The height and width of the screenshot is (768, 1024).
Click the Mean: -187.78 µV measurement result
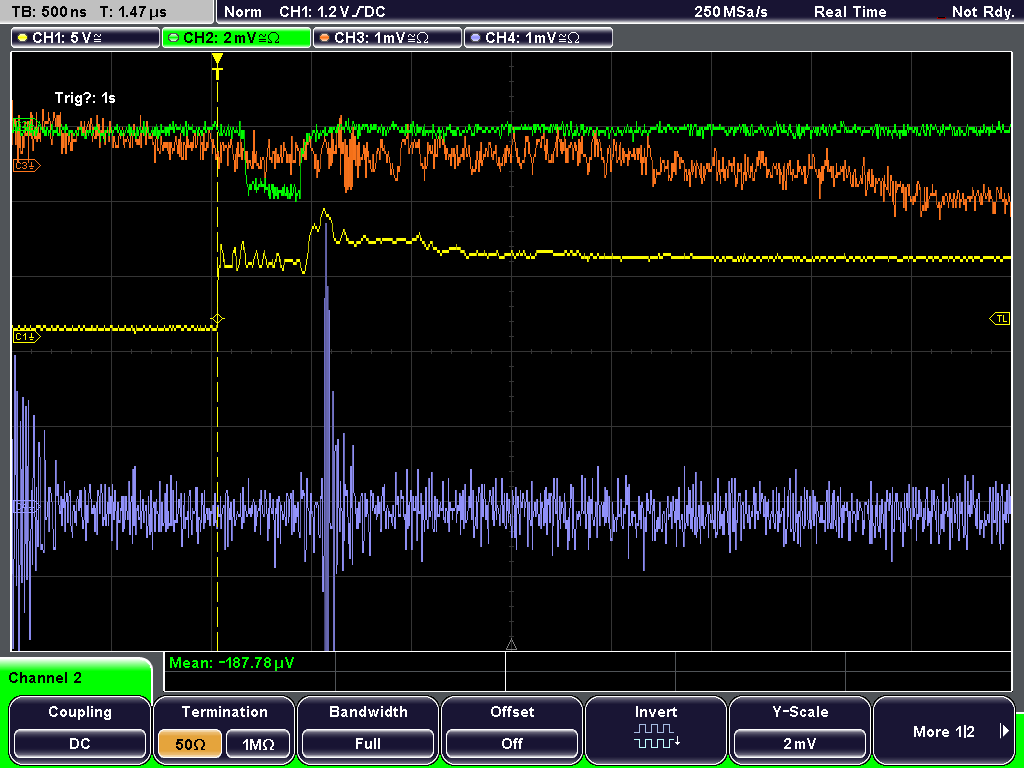click(x=232, y=663)
